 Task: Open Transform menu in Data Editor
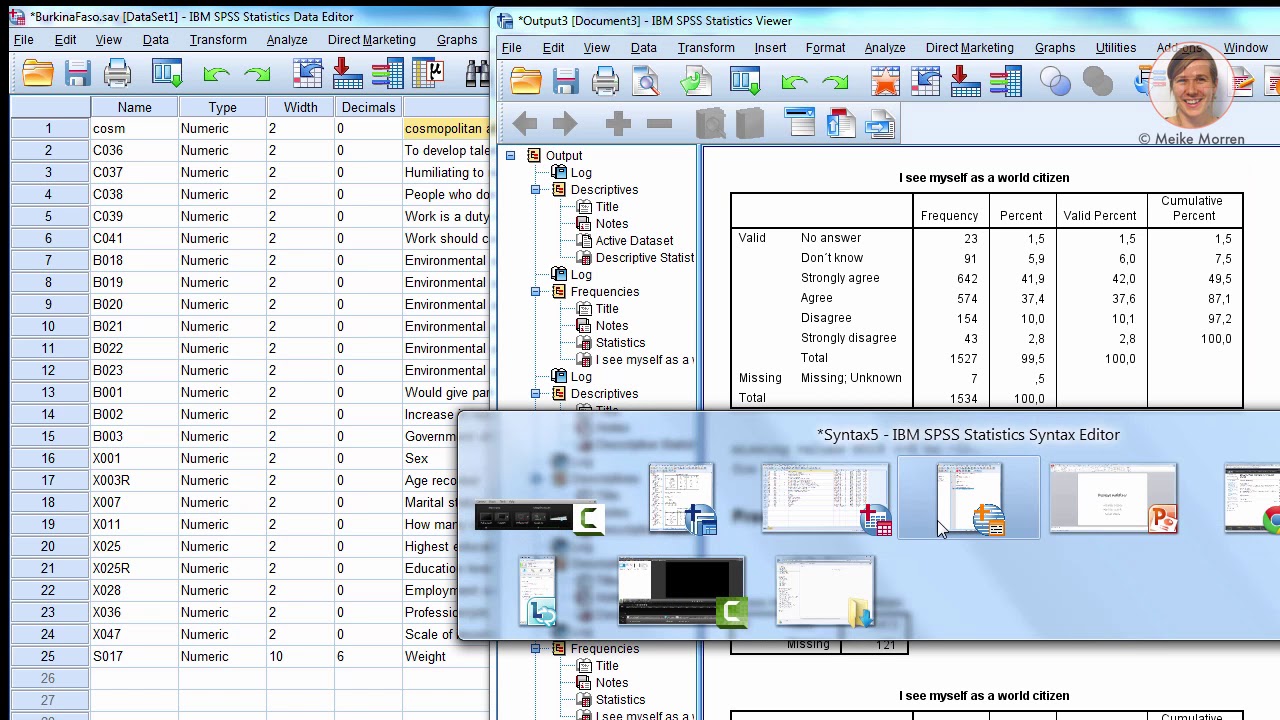click(218, 40)
